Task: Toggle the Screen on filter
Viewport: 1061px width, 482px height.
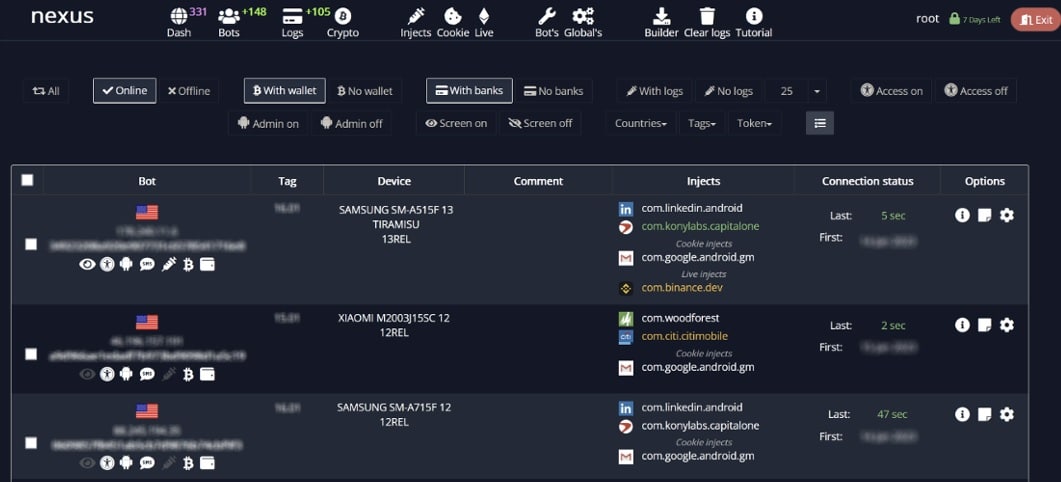Action: [456, 123]
